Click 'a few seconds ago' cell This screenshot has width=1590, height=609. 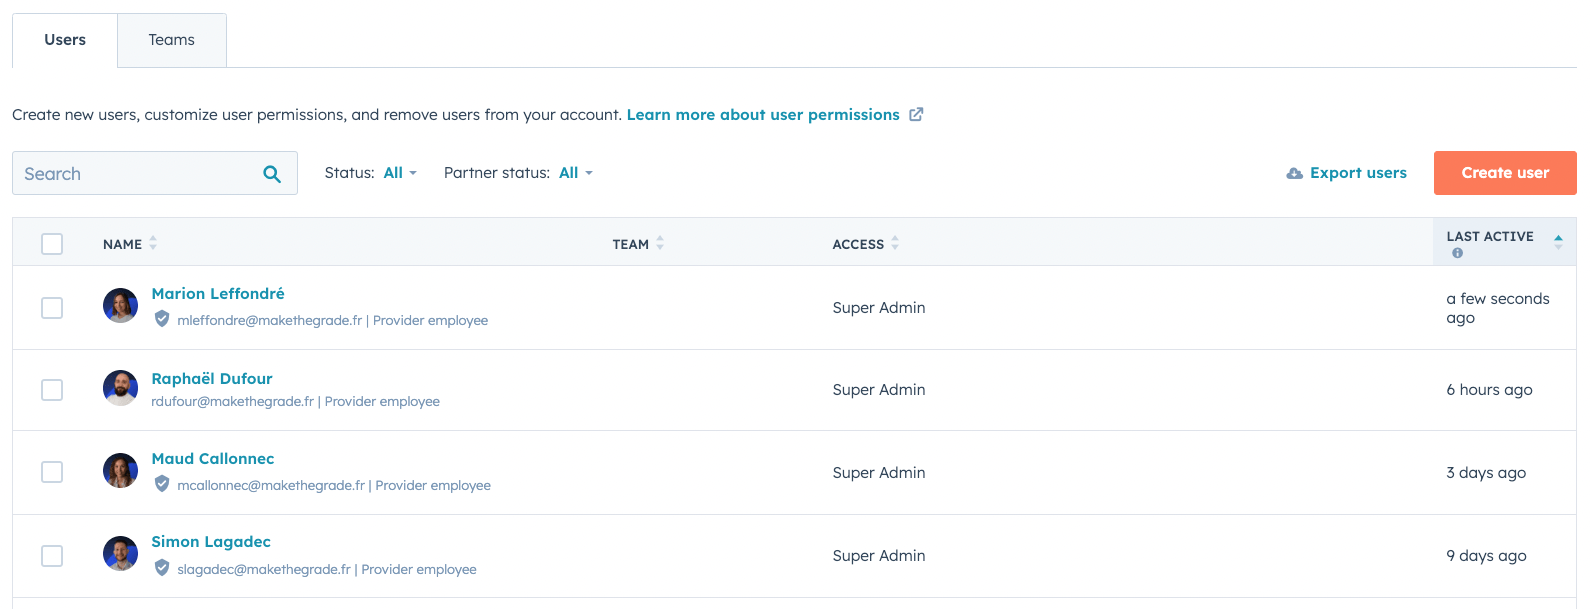click(x=1498, y=308)
